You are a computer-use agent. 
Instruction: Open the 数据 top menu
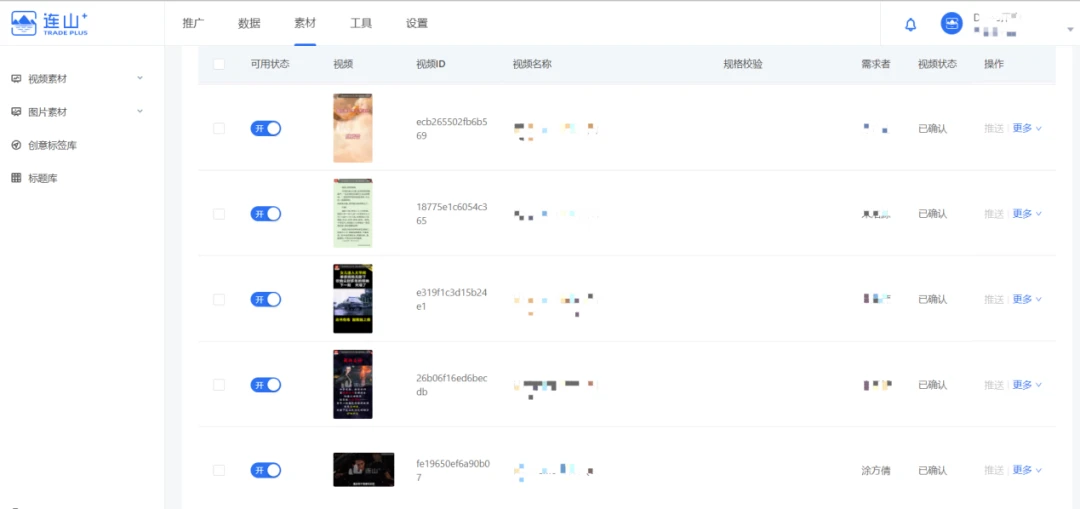[249, 23]
